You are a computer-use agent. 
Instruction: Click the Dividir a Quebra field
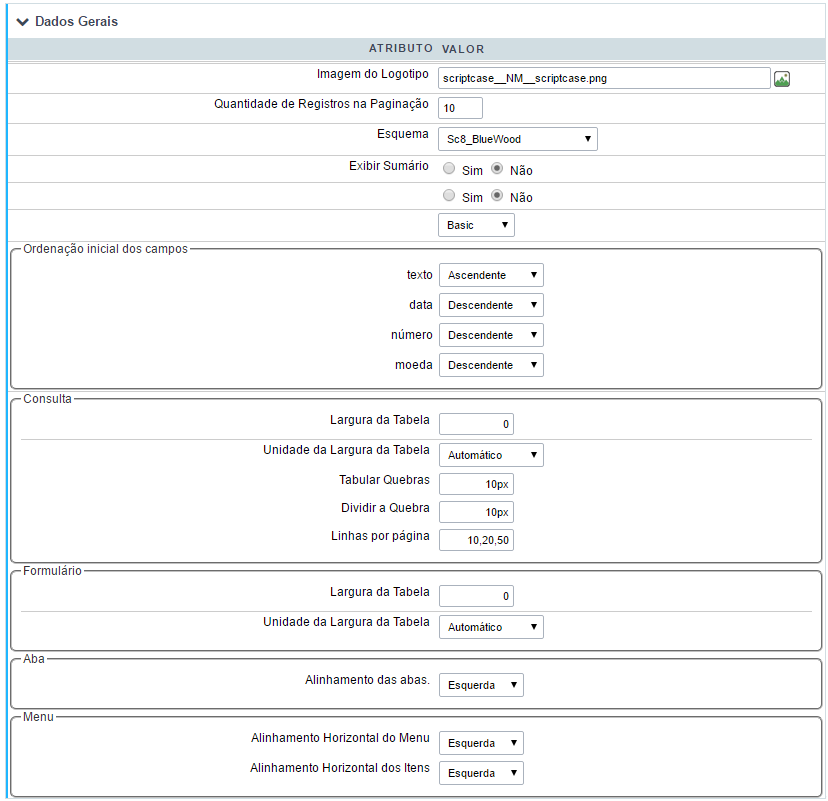tap(476, 512)
